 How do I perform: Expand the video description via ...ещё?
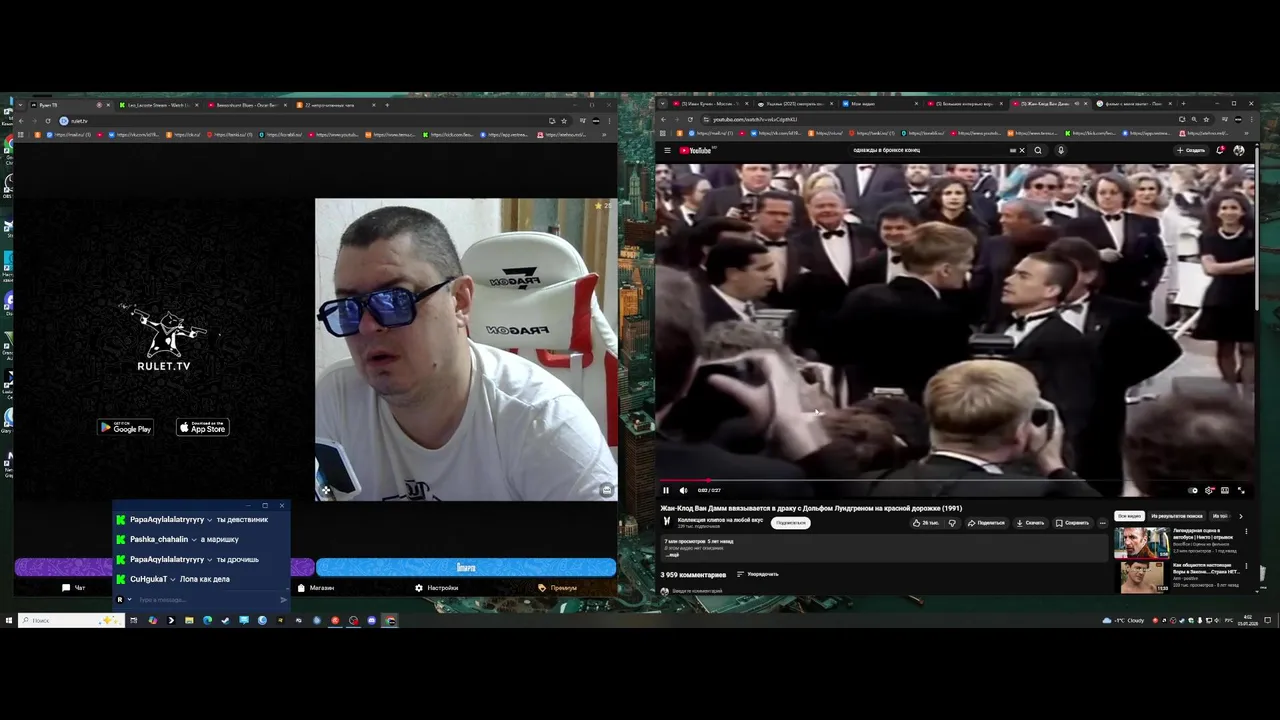pyautogui.click(x=672, y=554)
